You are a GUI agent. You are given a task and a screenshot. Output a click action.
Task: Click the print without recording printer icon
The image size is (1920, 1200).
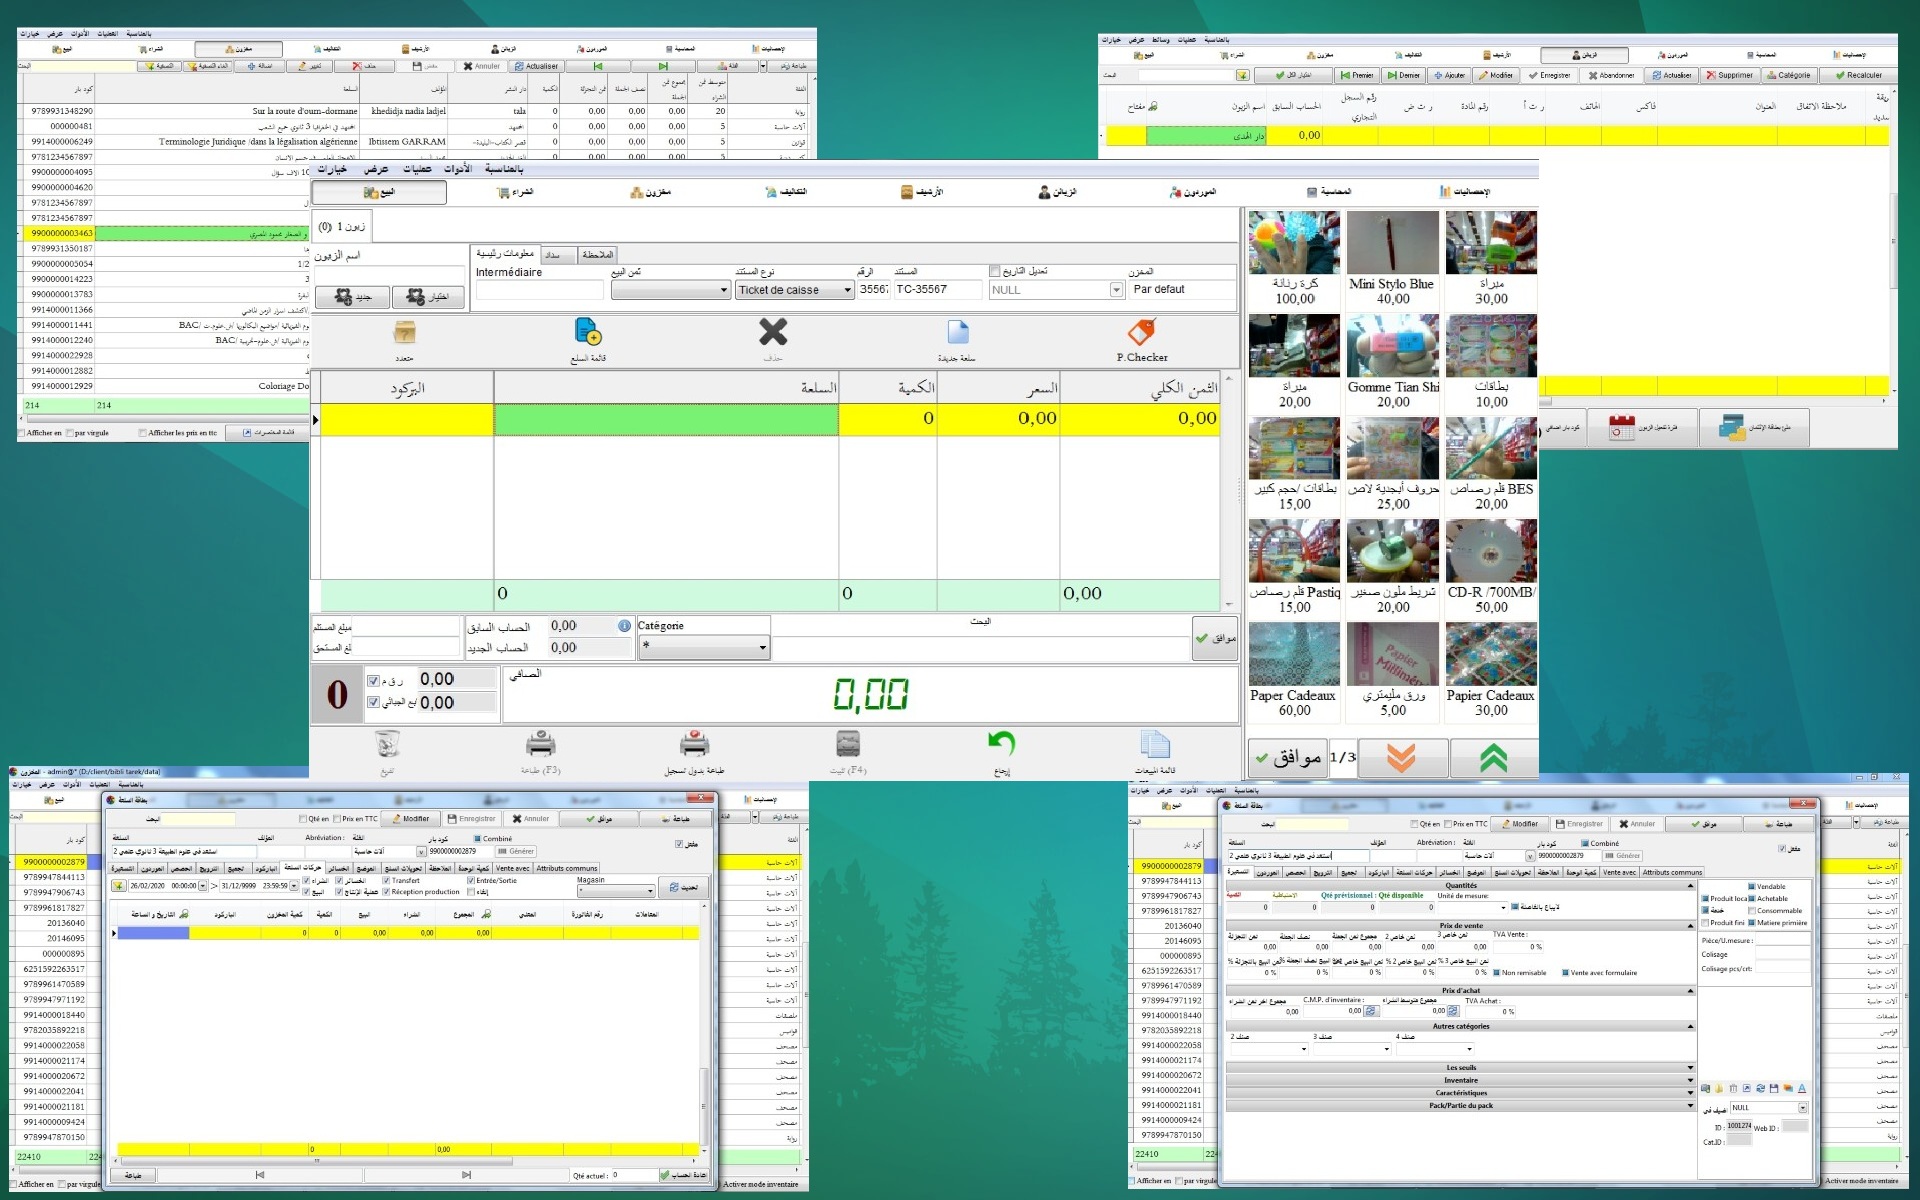(x=694, y=744)
